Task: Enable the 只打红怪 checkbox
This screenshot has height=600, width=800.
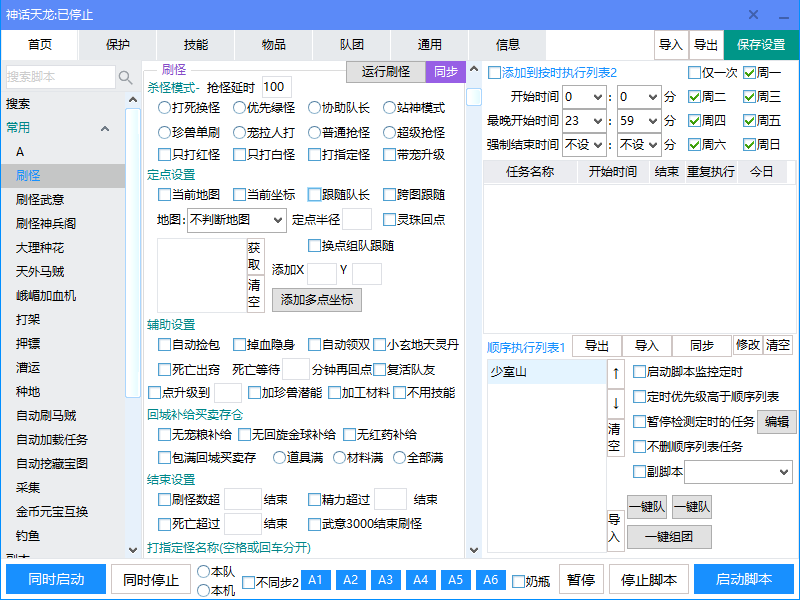Action: tap(189, 154)
